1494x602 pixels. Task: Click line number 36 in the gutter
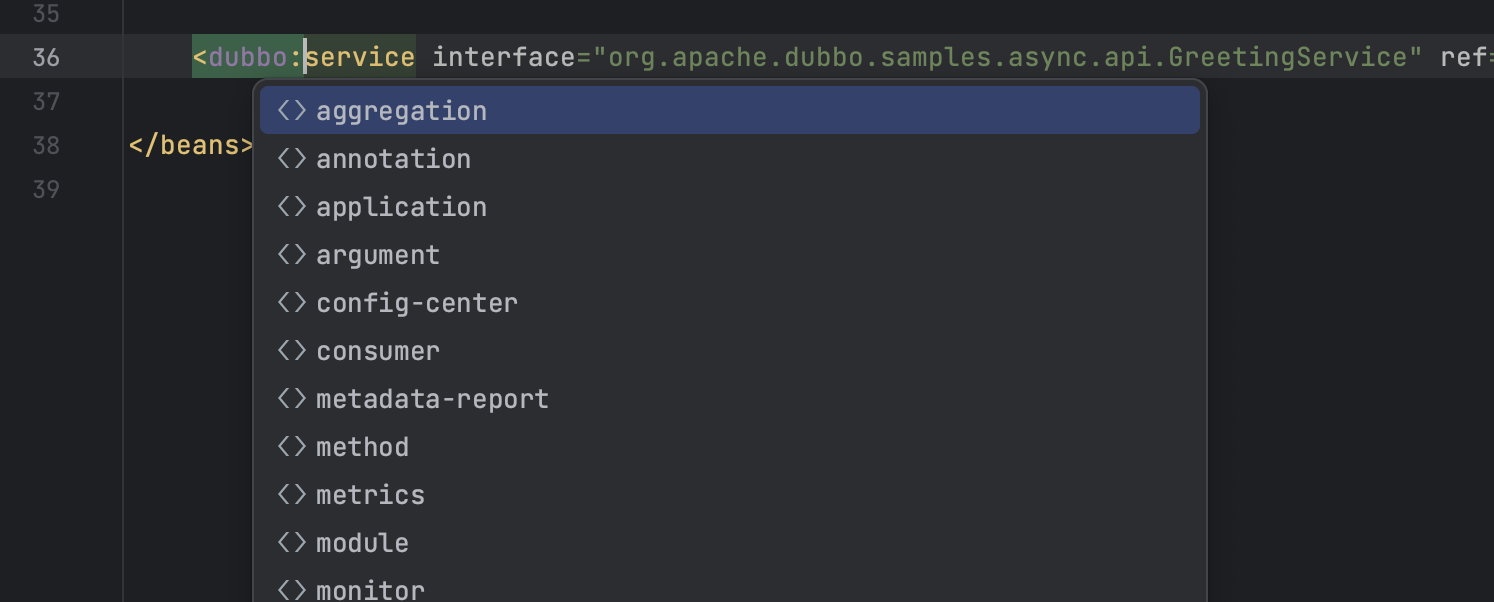coord(46,58)
